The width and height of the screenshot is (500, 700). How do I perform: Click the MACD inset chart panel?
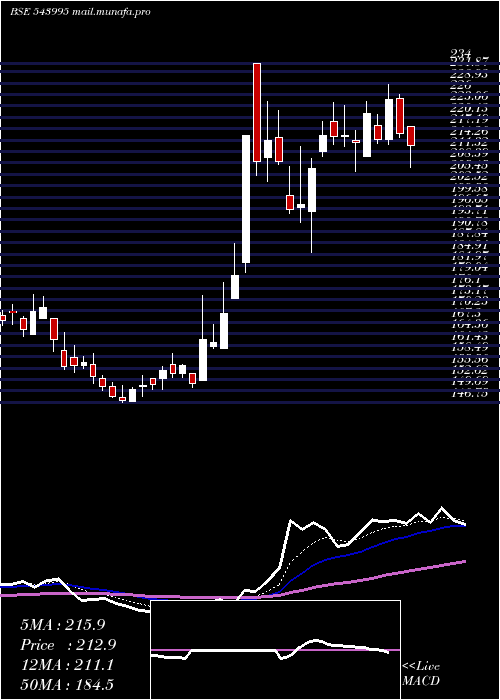(275, 650)
